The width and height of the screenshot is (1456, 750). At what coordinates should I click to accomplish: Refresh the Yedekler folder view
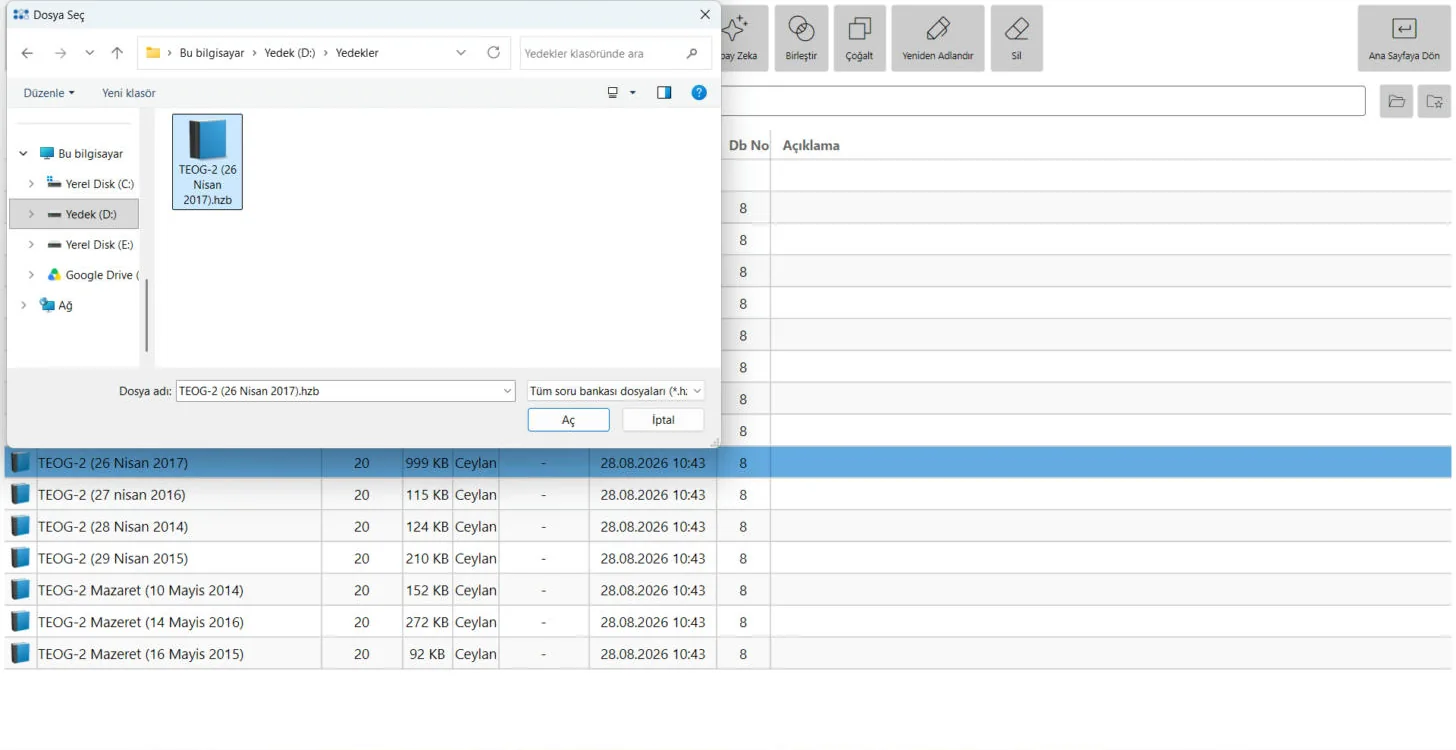pyautogui.click(x=493, y=53)
